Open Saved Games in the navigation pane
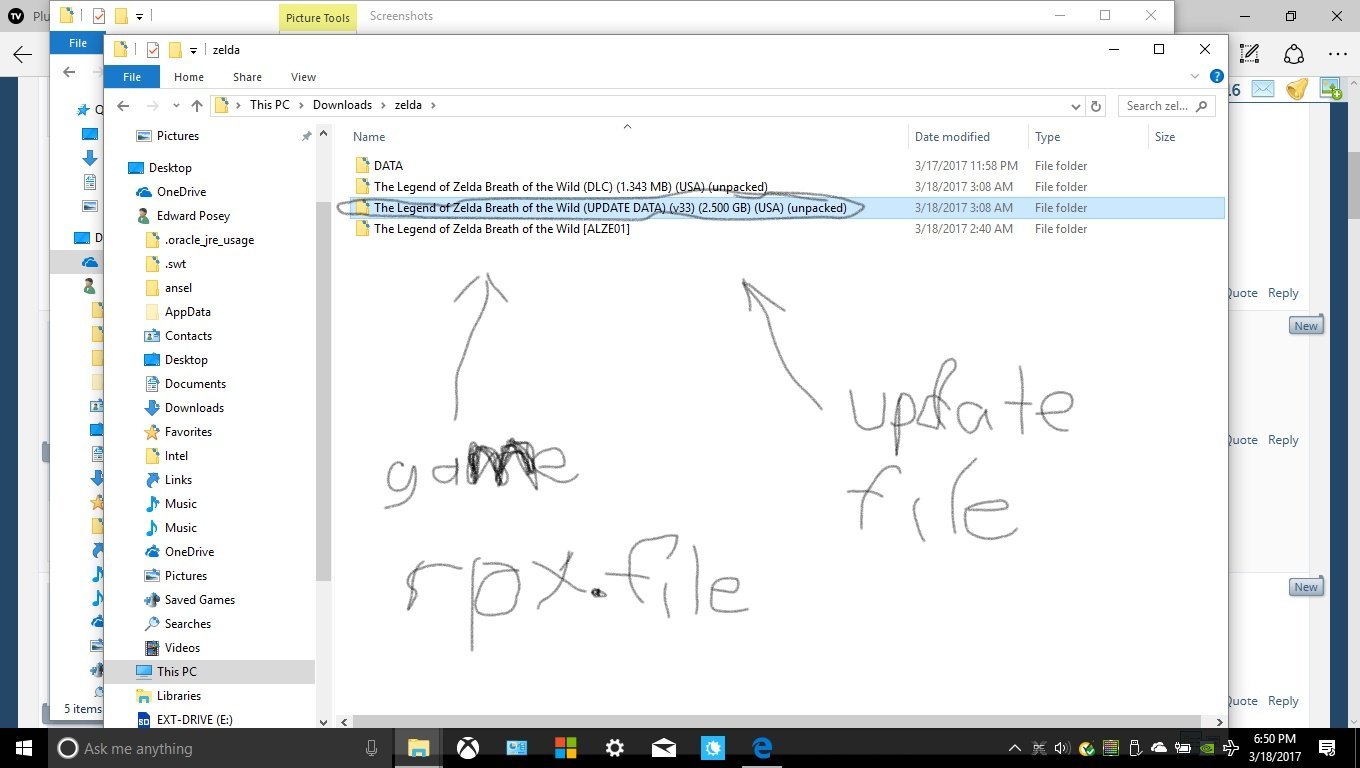Screen dimensions: 1360x768 click(x=200, y=600)
